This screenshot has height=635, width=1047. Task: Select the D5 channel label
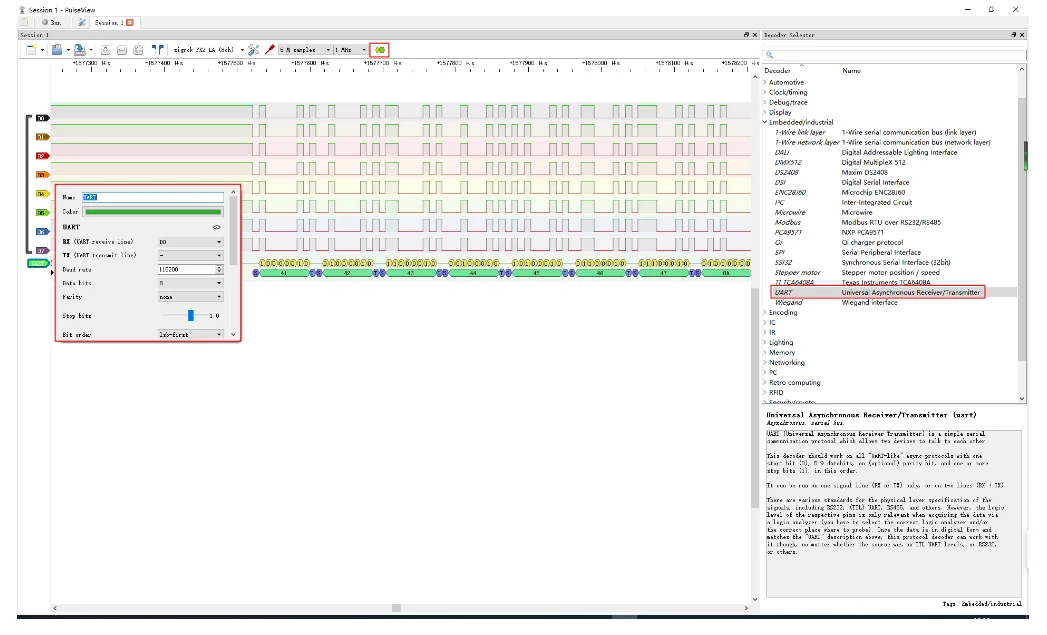[x=42, y=212]
